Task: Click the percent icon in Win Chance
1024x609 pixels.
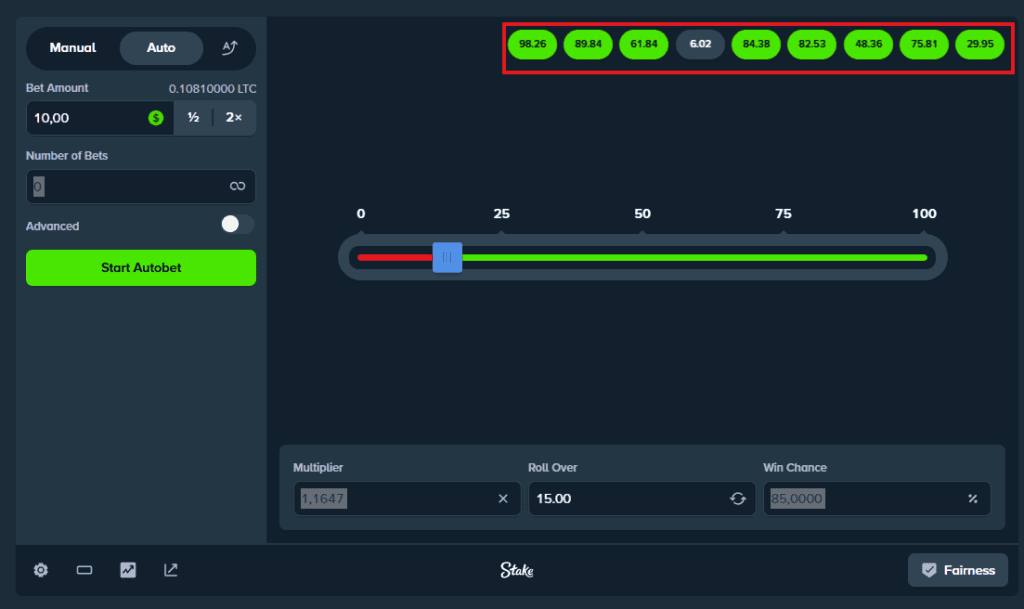Action: [x=972, y=498]
